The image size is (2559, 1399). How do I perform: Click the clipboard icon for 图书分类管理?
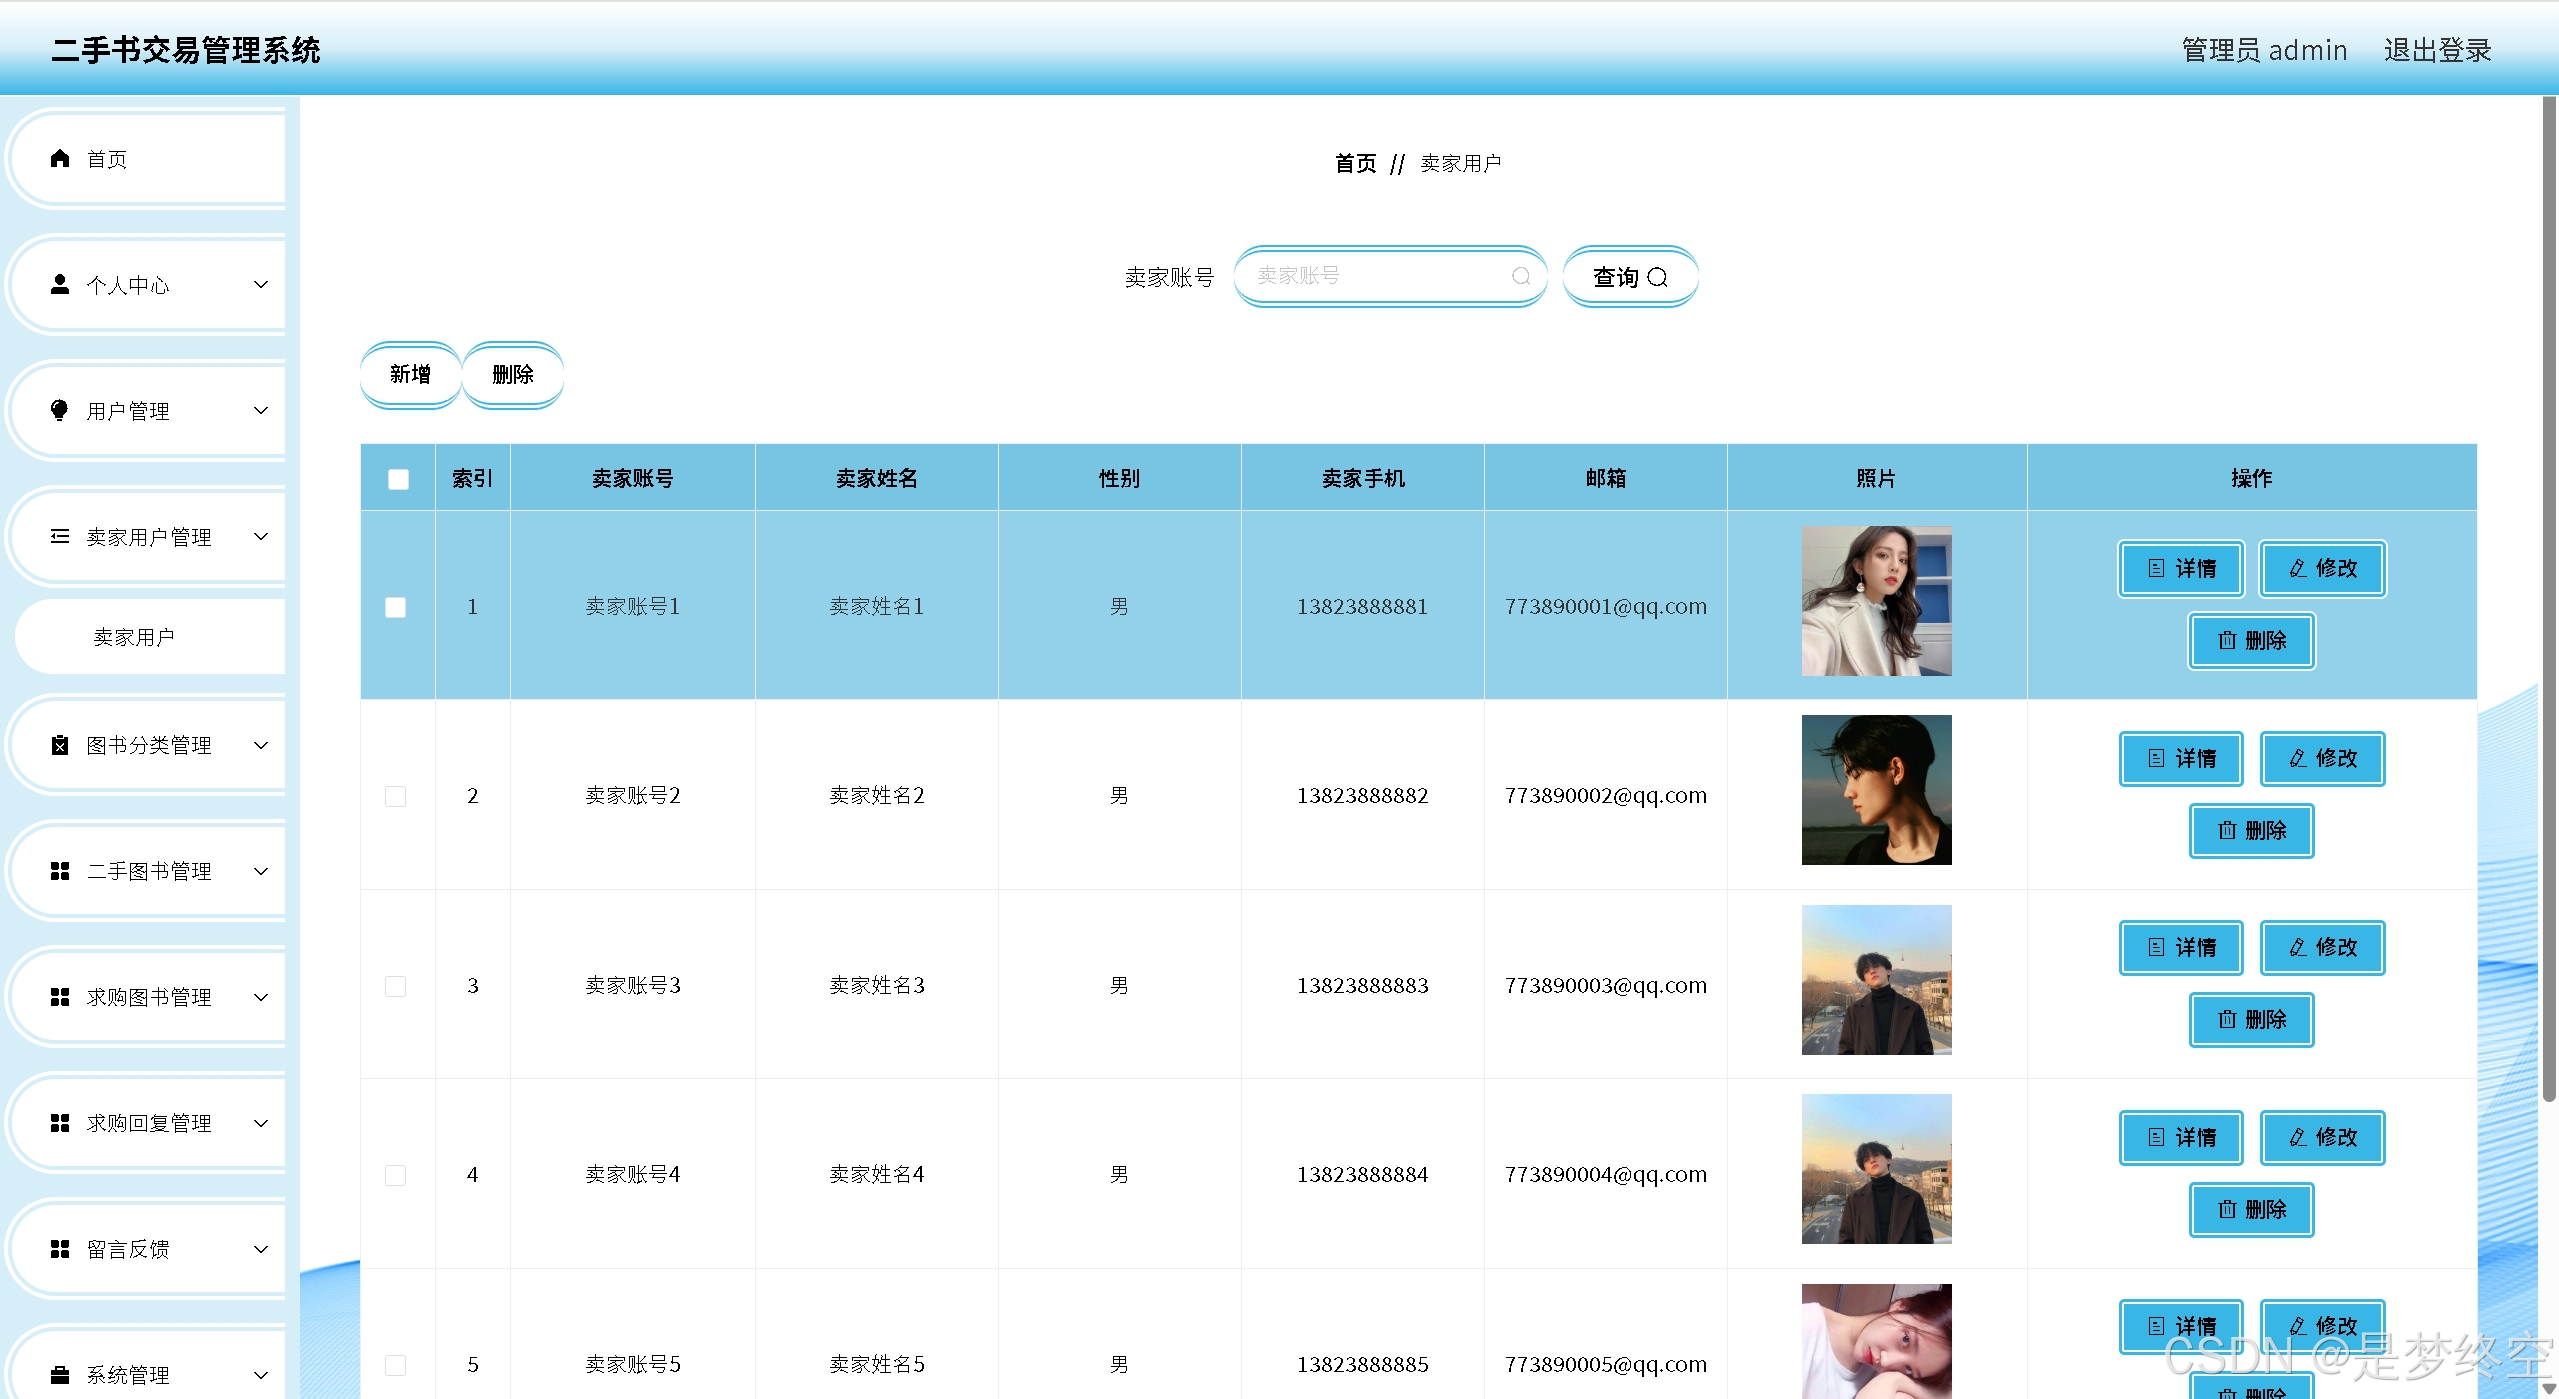click(x=60, y=745)
